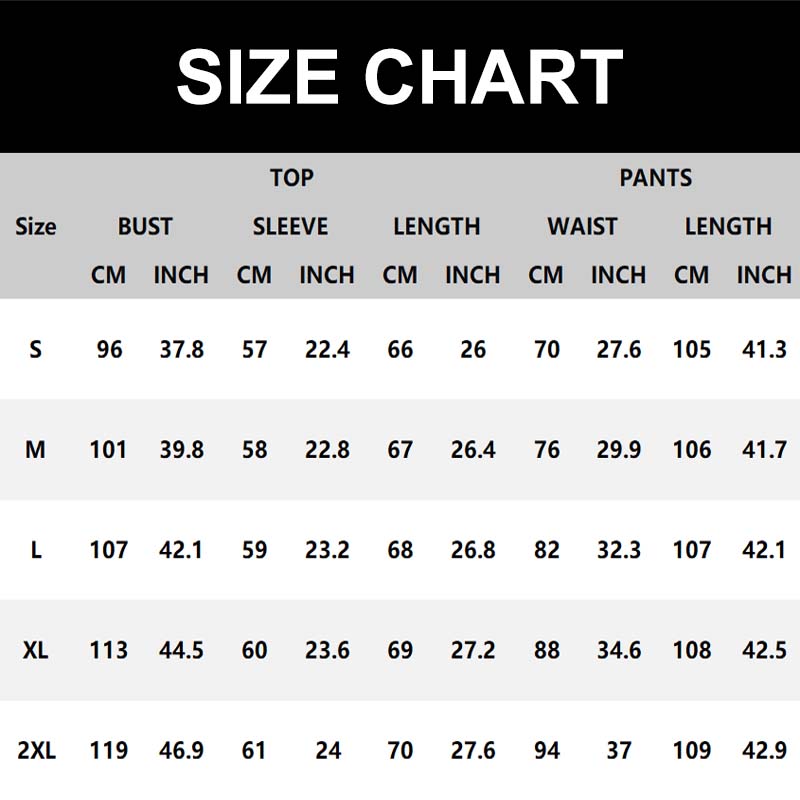Click sleeve value 59 in row L
The width and height of the screenshot is (800, 800).
coord(254,550)
